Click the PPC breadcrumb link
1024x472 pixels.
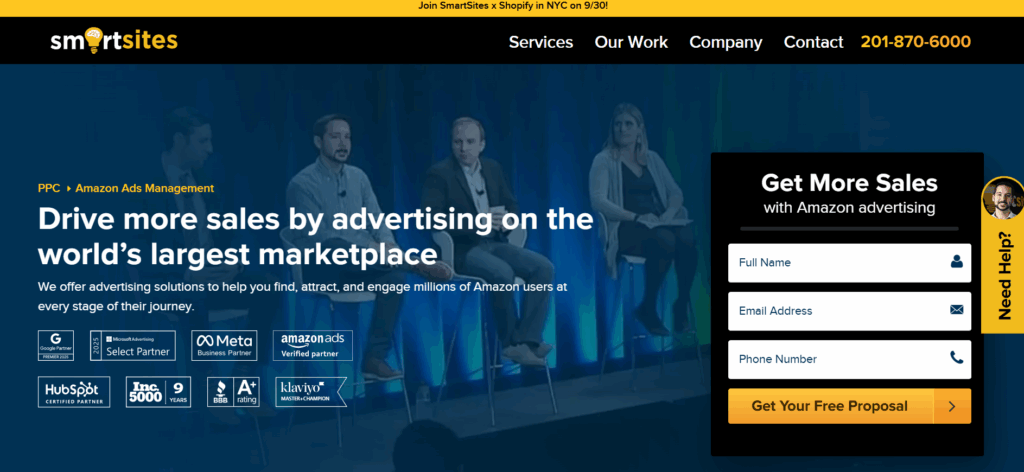(49, 188)
